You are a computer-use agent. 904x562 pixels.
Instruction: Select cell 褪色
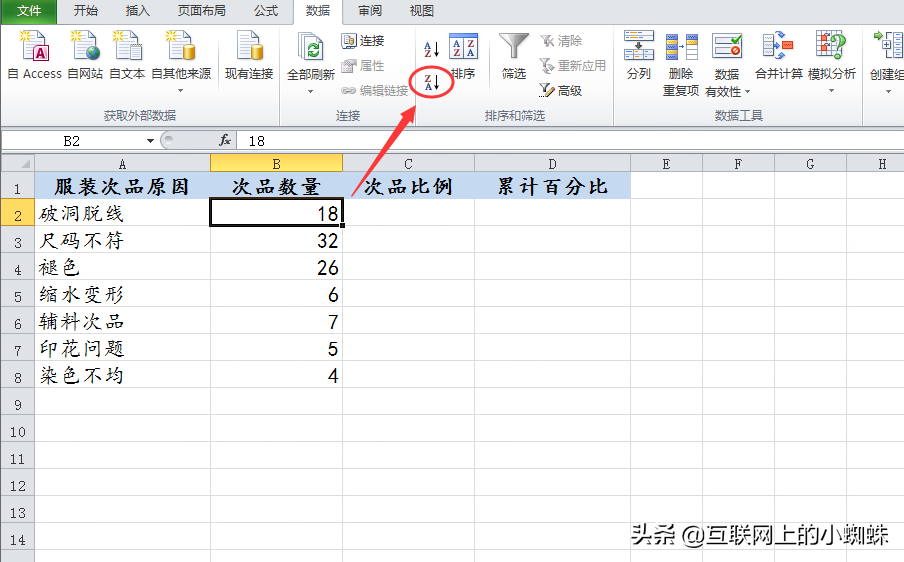click(122, 267)
